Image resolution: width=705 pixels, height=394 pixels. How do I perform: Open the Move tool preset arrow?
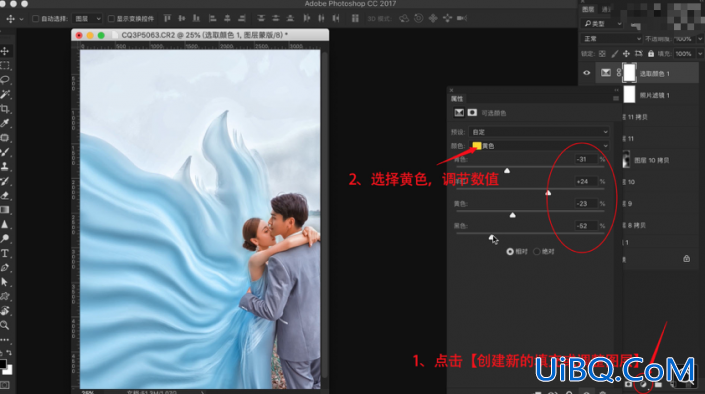(21, 19)
